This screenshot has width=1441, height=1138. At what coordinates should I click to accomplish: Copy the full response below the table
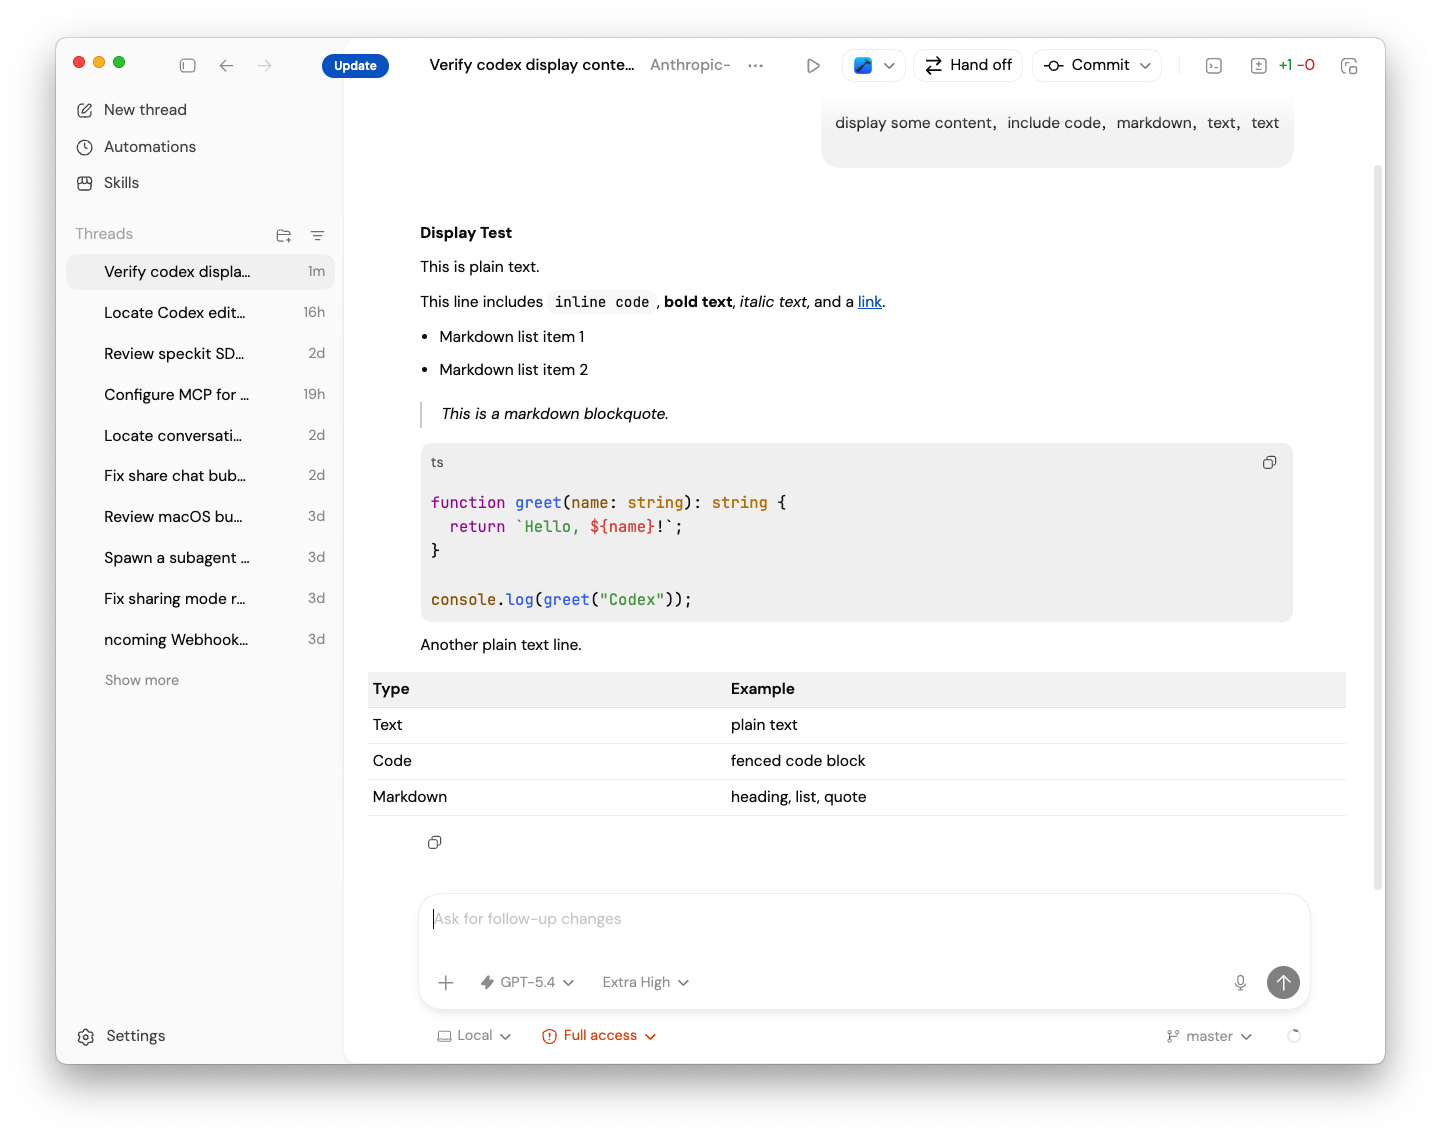[435, 842]
